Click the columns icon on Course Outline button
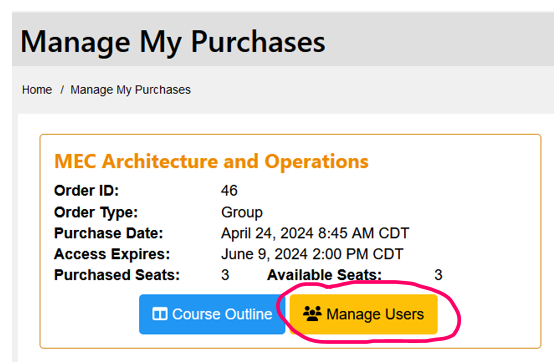The height and width of the screenshot is (363, 554). pyautogui.click(x=159, y=314)
